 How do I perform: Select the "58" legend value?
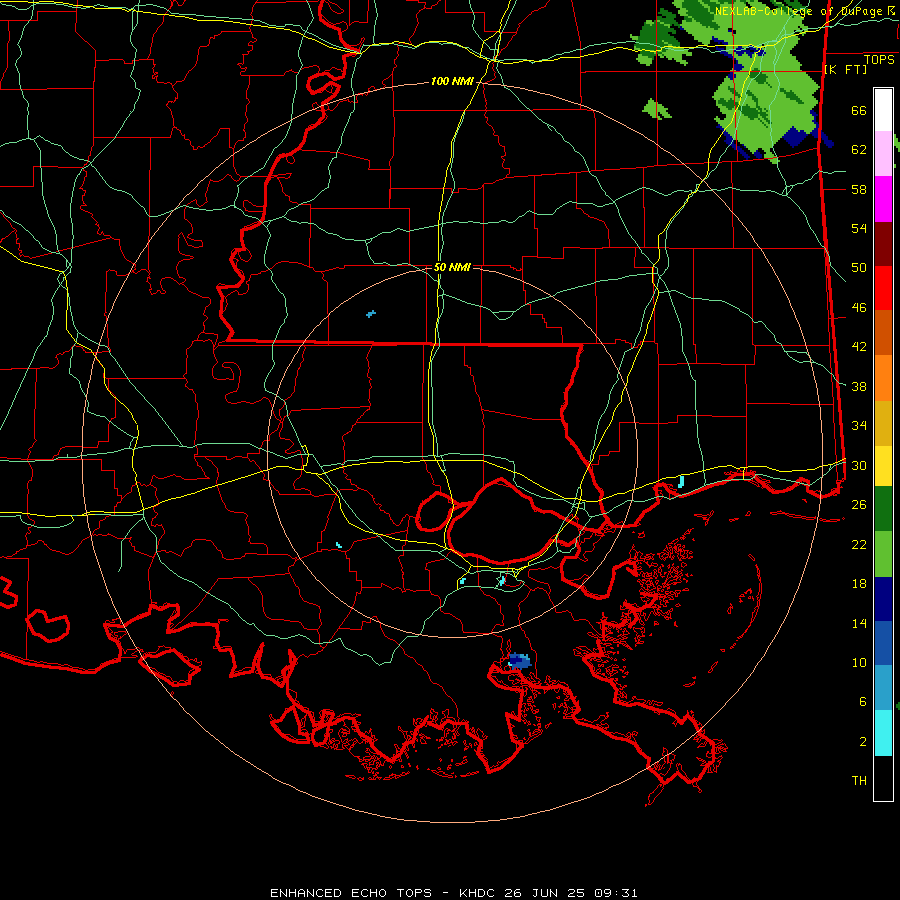(859, 189)
